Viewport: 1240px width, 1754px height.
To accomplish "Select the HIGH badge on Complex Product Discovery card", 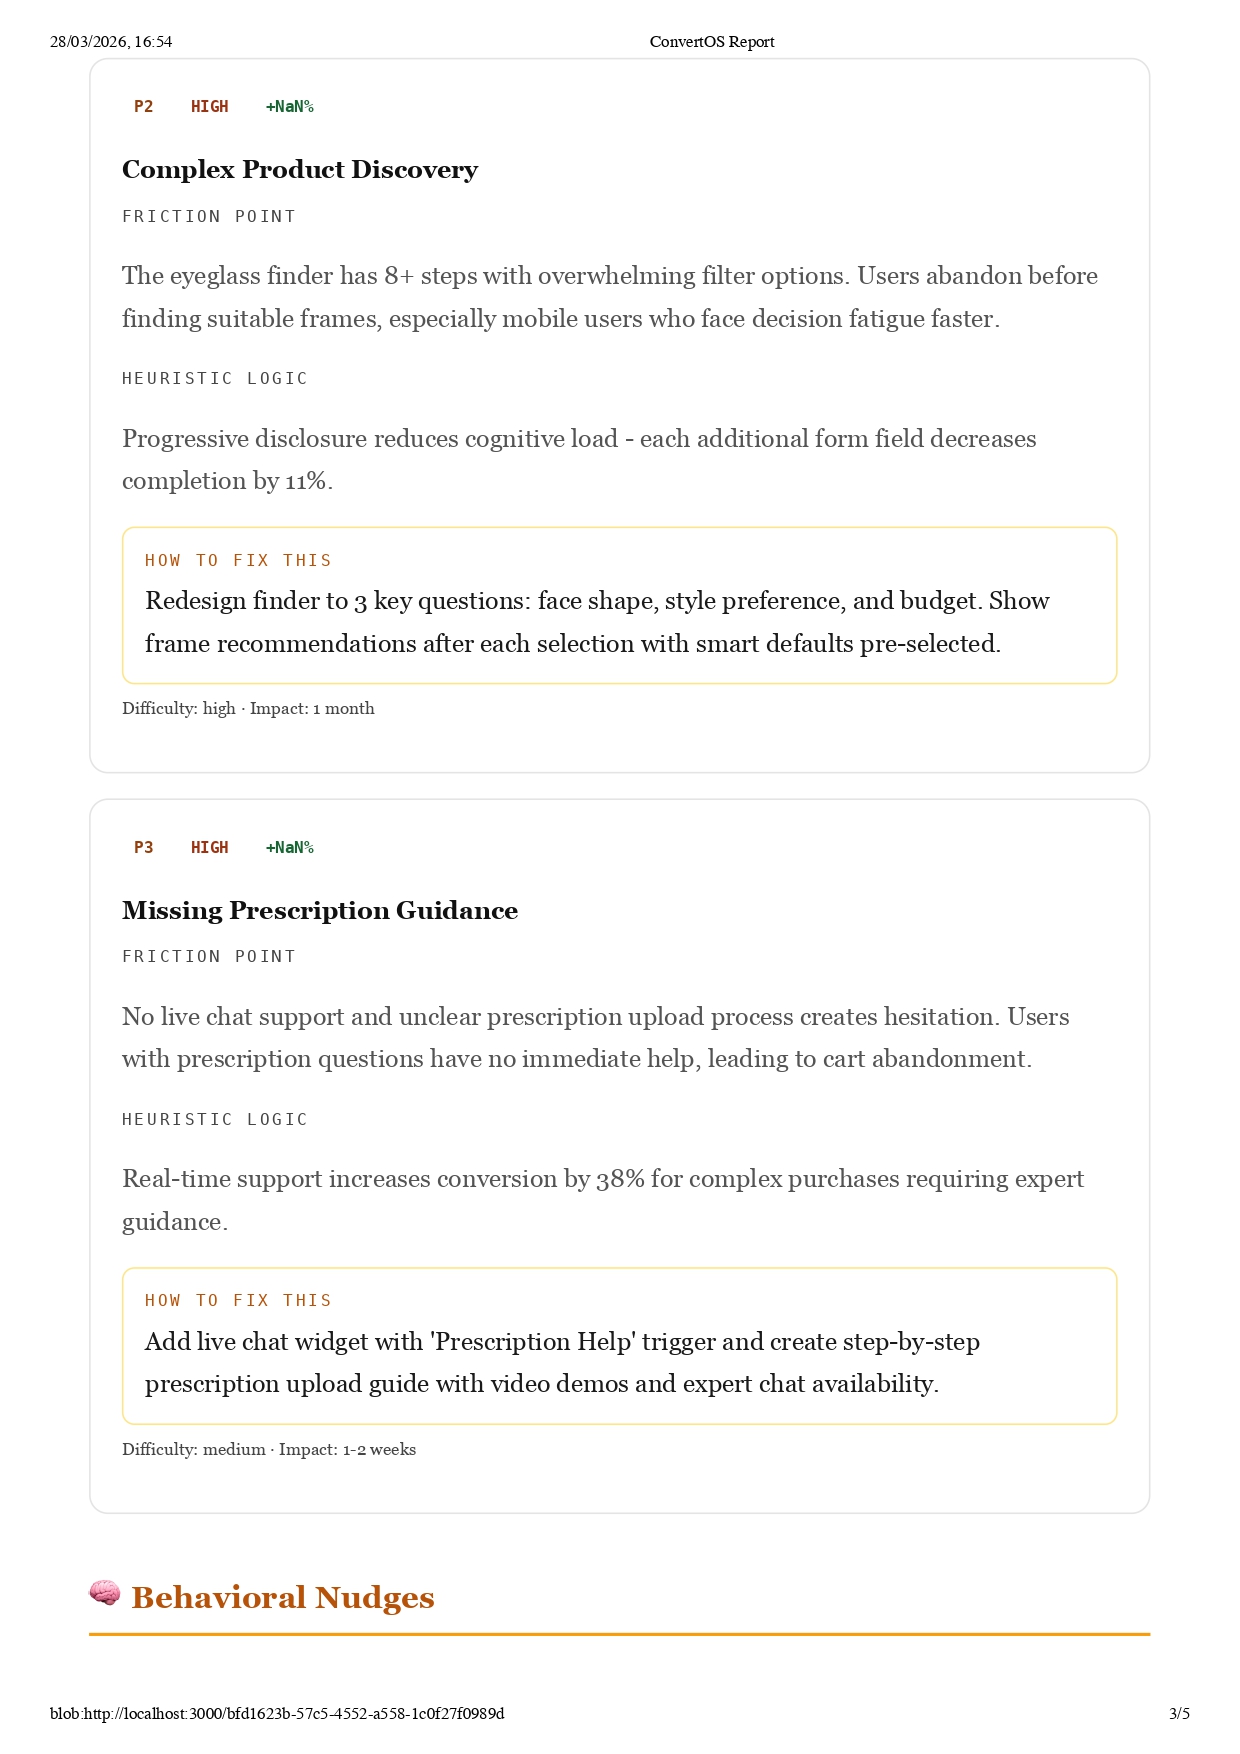I will coord(209,107).
